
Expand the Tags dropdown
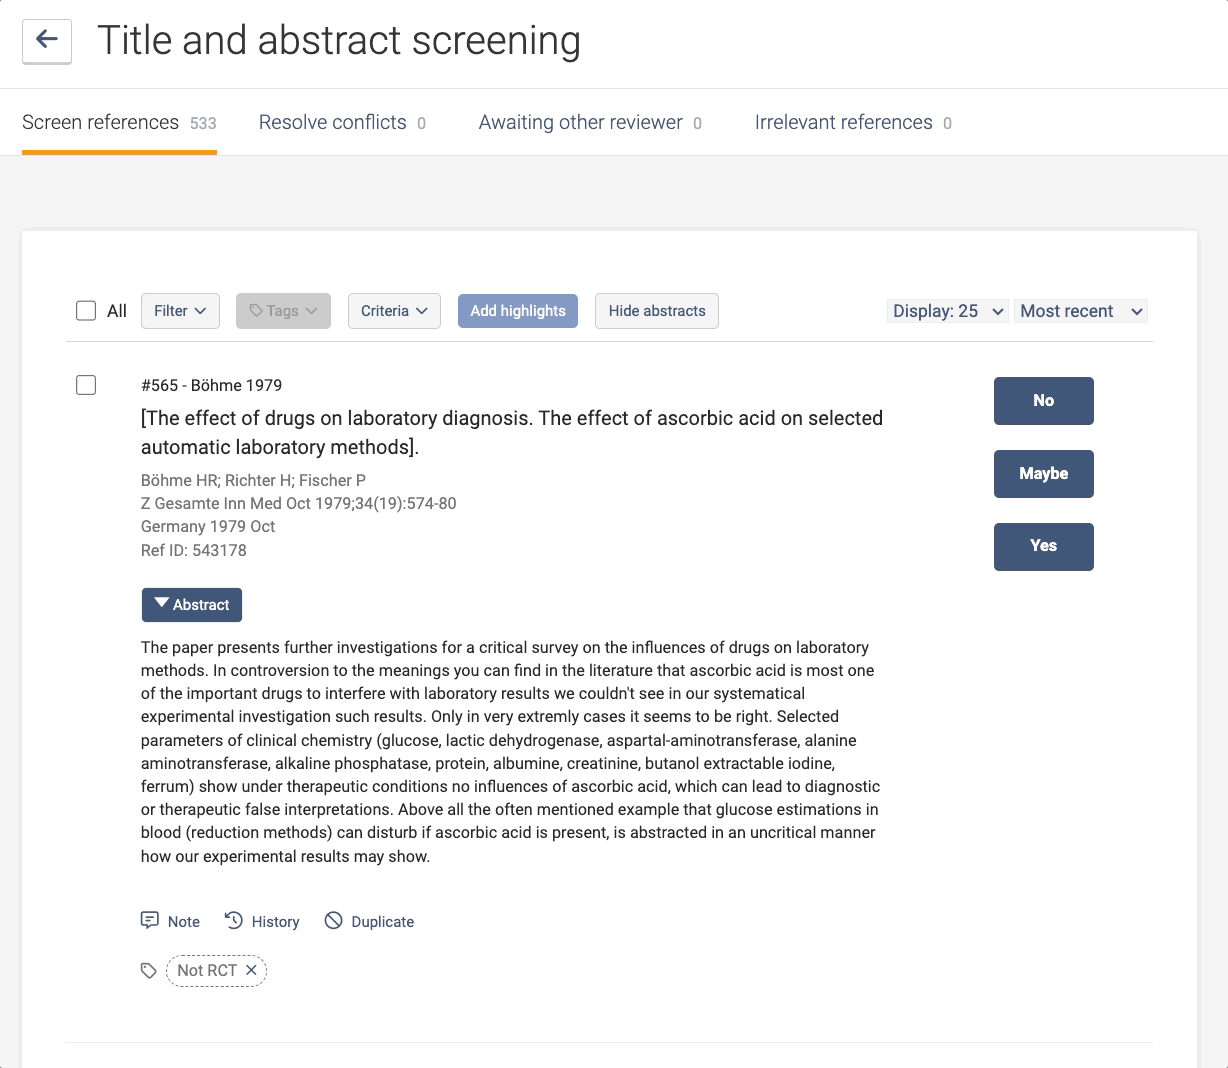[x=283, y=311]
